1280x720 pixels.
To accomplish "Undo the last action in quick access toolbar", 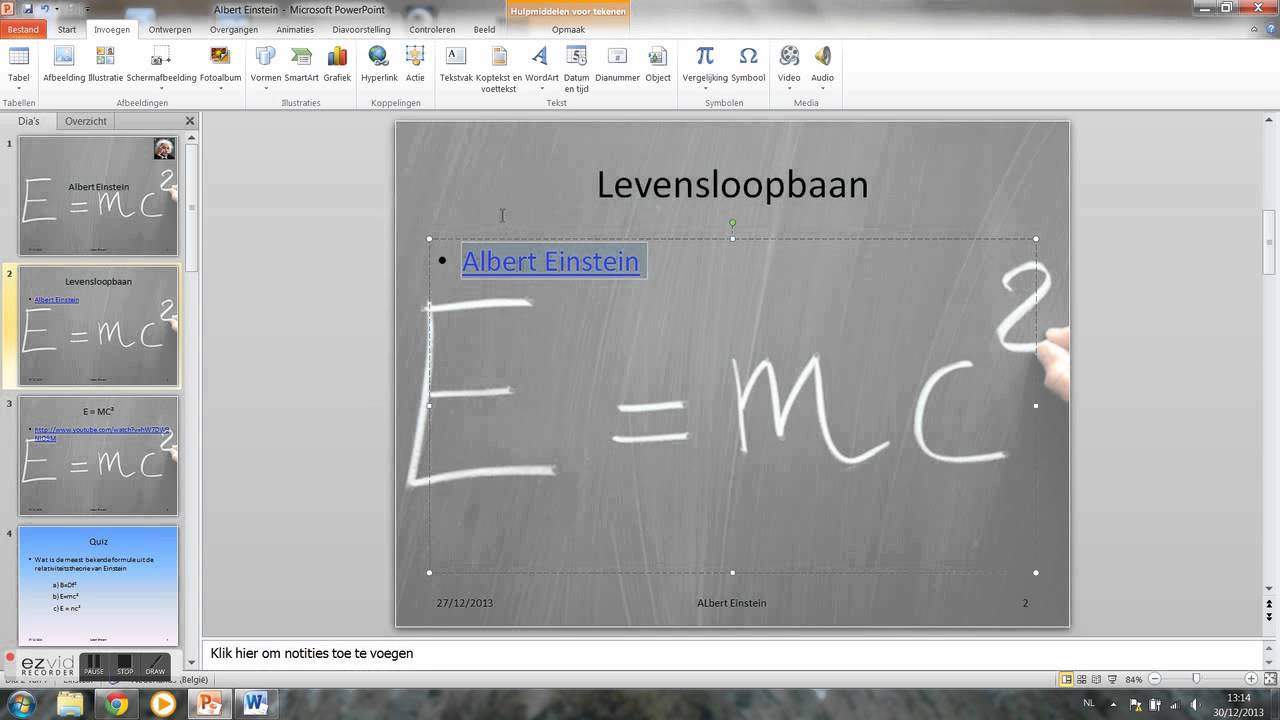I will (x=44, y=9).
